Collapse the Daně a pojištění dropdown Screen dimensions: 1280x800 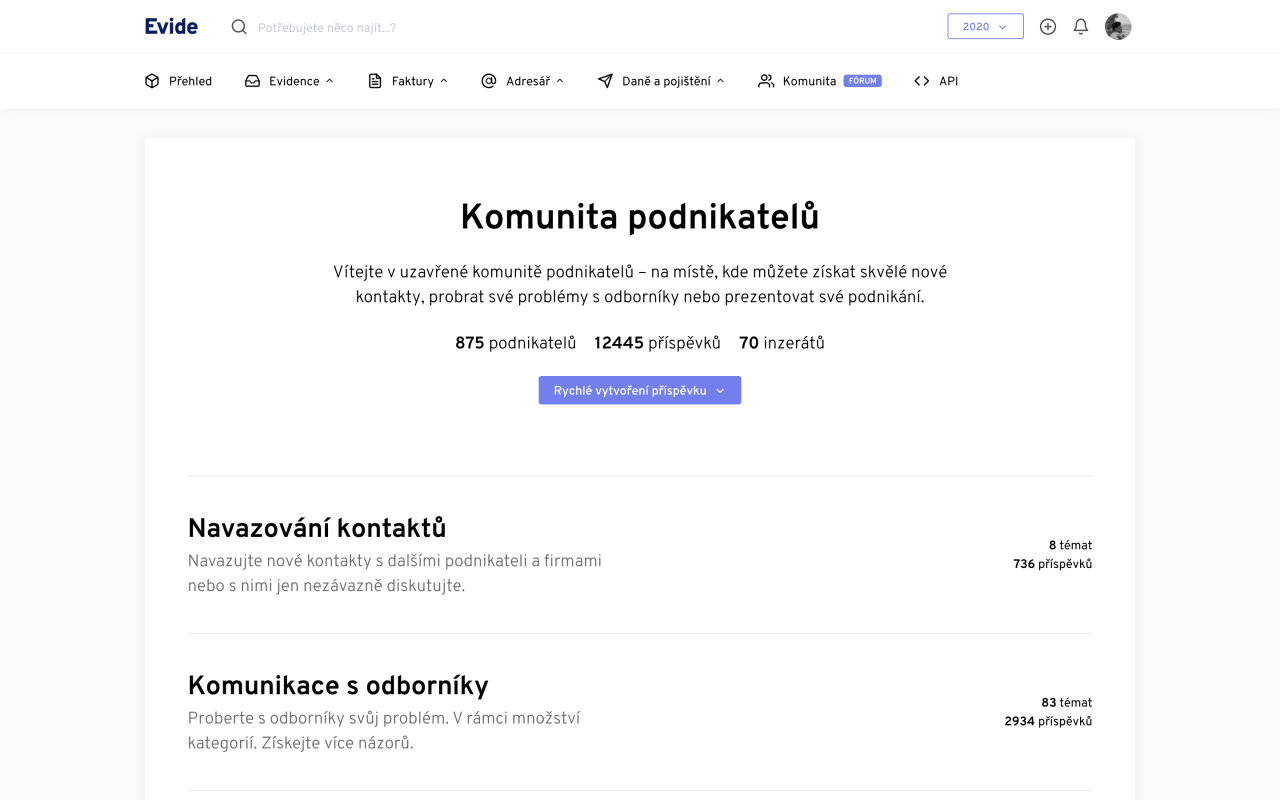pyautogui.click(x=722, y=80)
